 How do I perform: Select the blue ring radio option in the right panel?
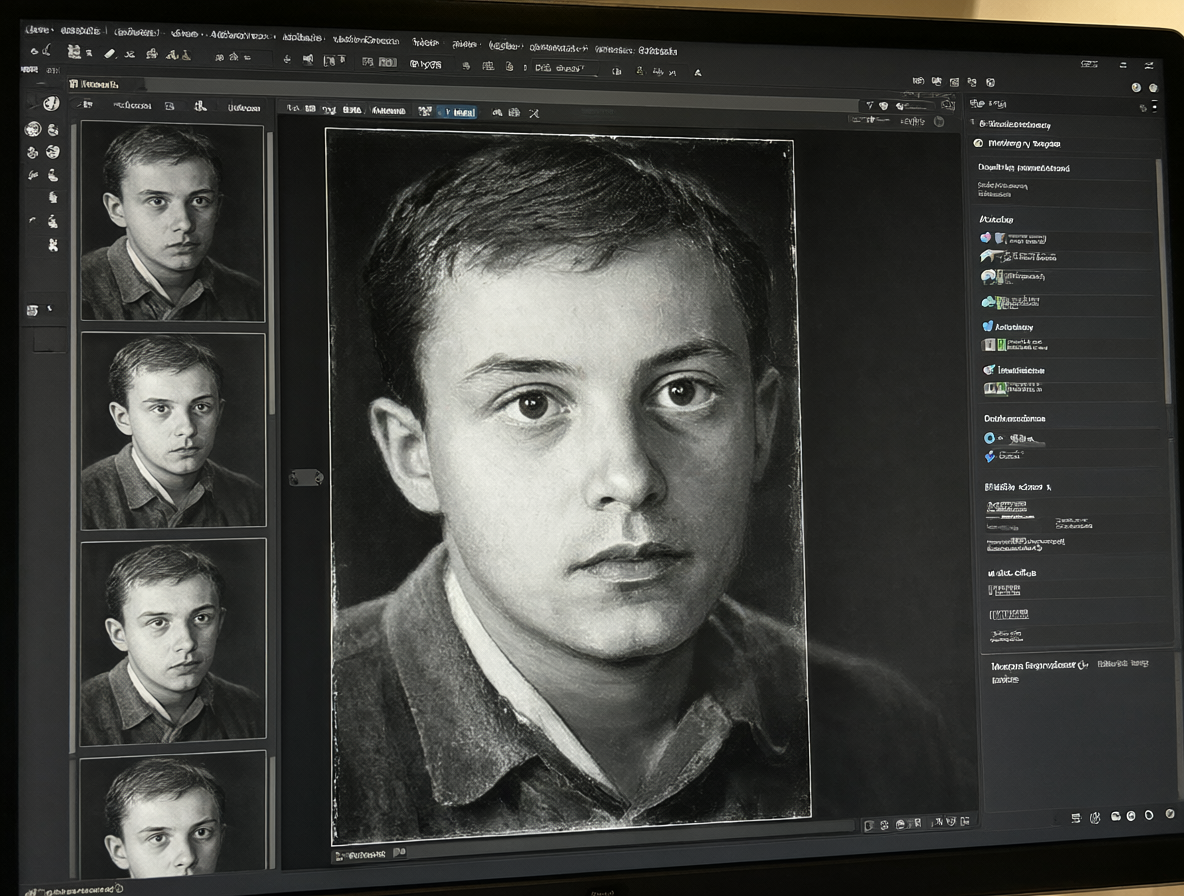(989, 438)
